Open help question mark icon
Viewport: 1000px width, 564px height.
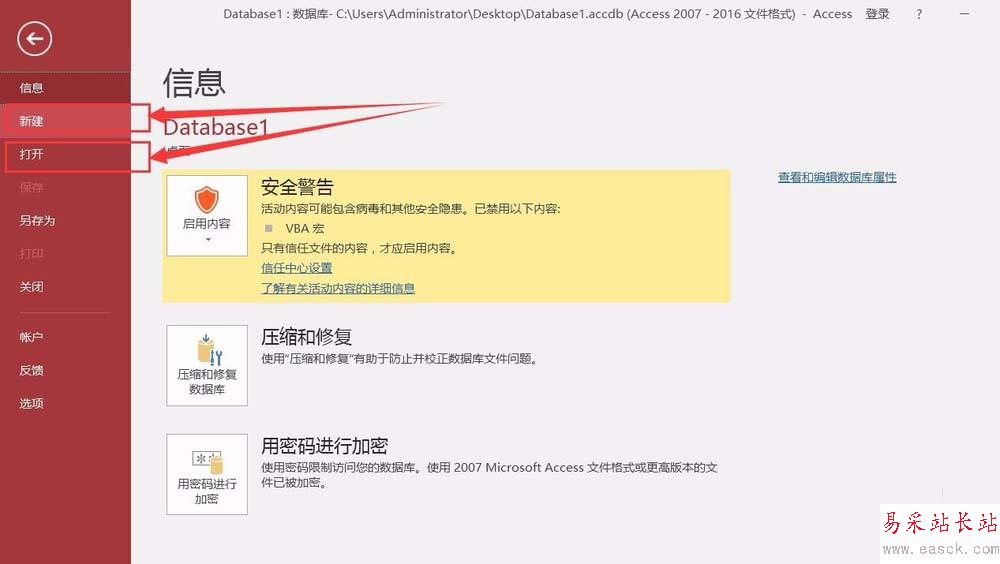919,14
